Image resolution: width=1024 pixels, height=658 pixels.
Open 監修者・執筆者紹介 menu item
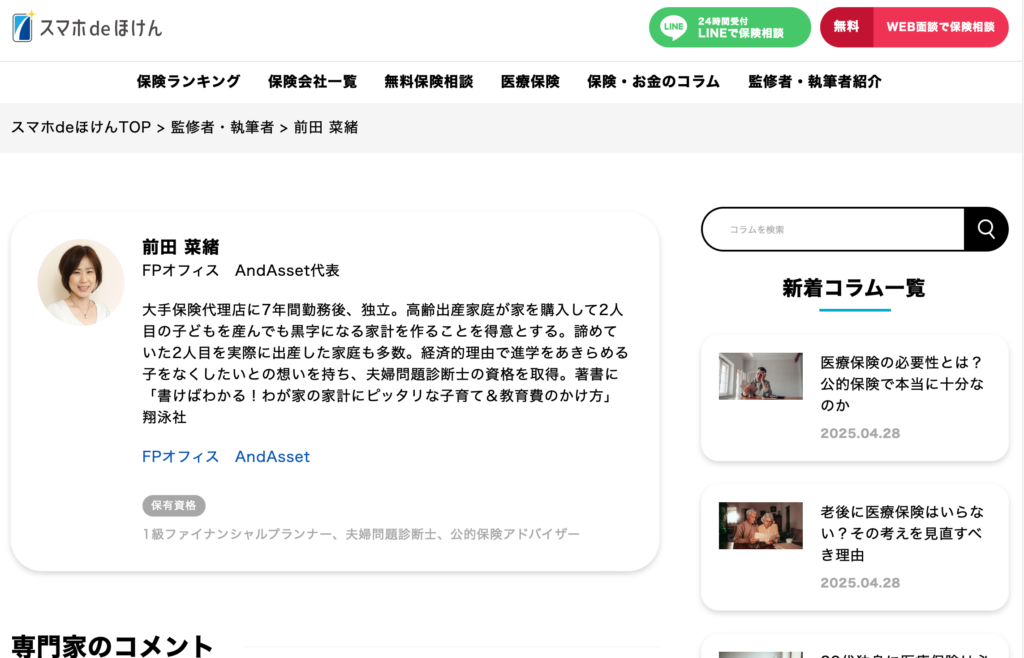[x=814, y=82]
